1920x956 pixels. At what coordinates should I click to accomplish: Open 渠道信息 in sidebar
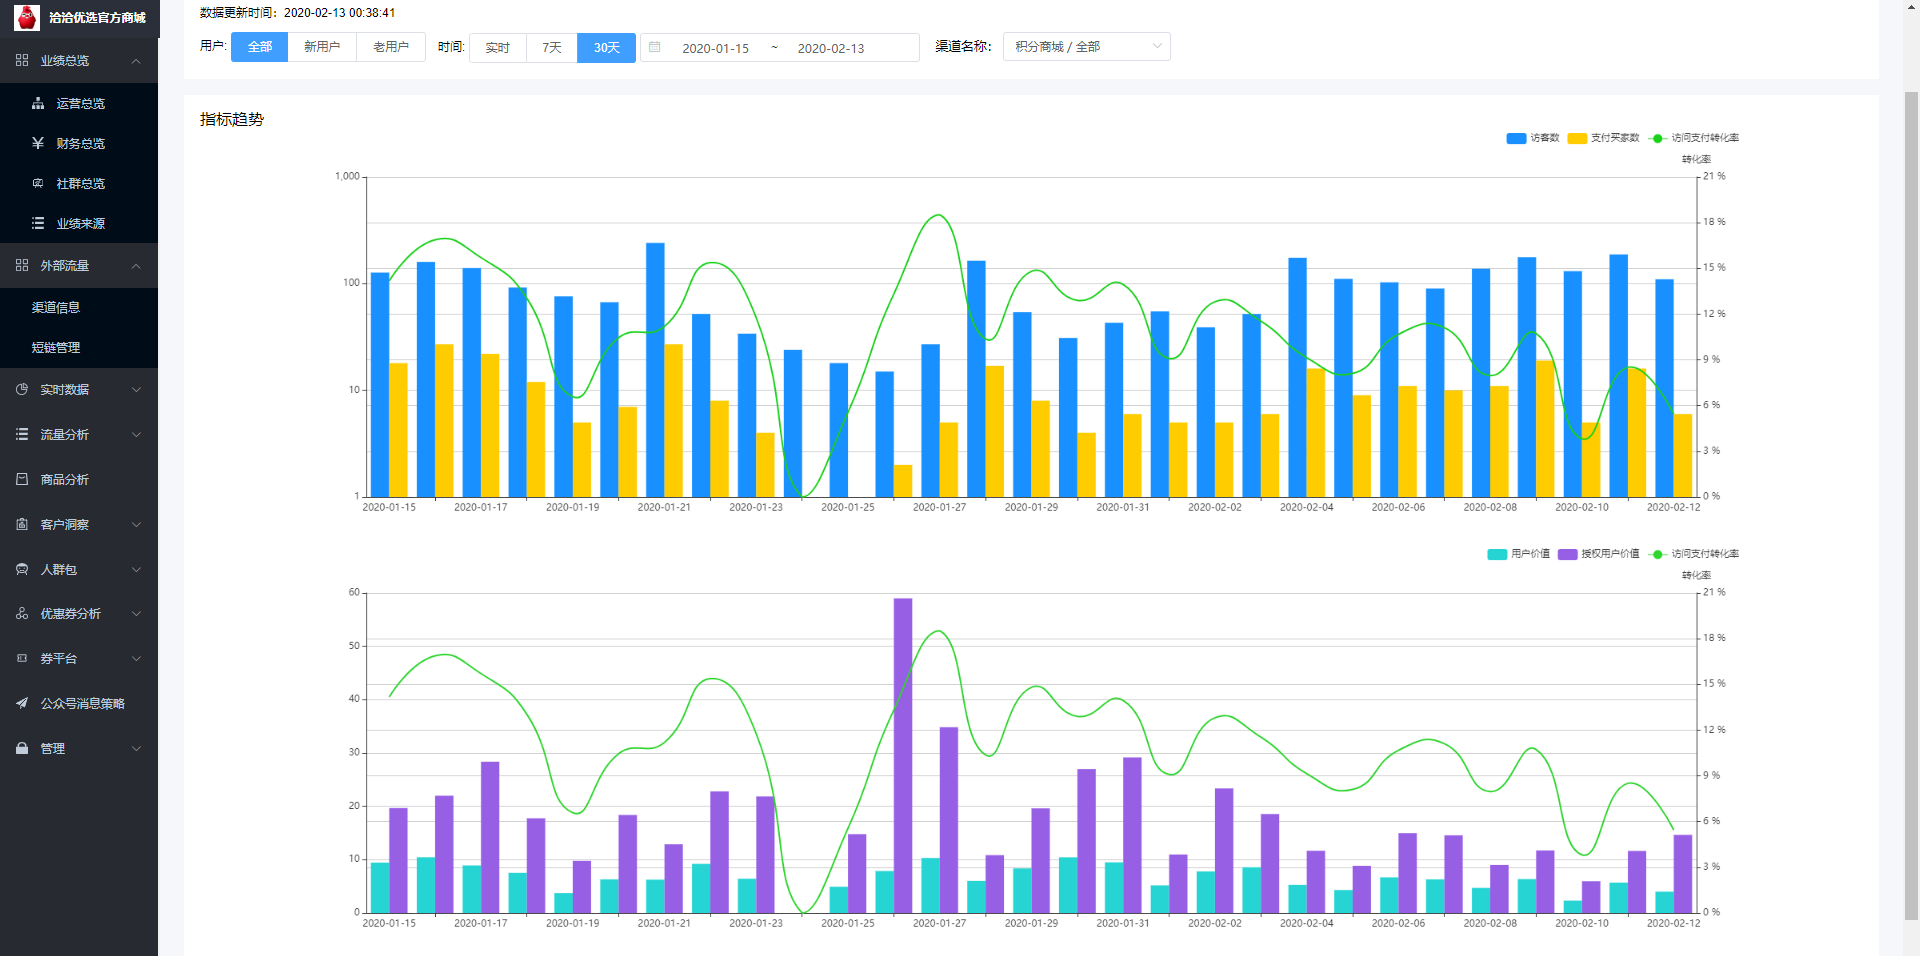(x=56, y=307)
